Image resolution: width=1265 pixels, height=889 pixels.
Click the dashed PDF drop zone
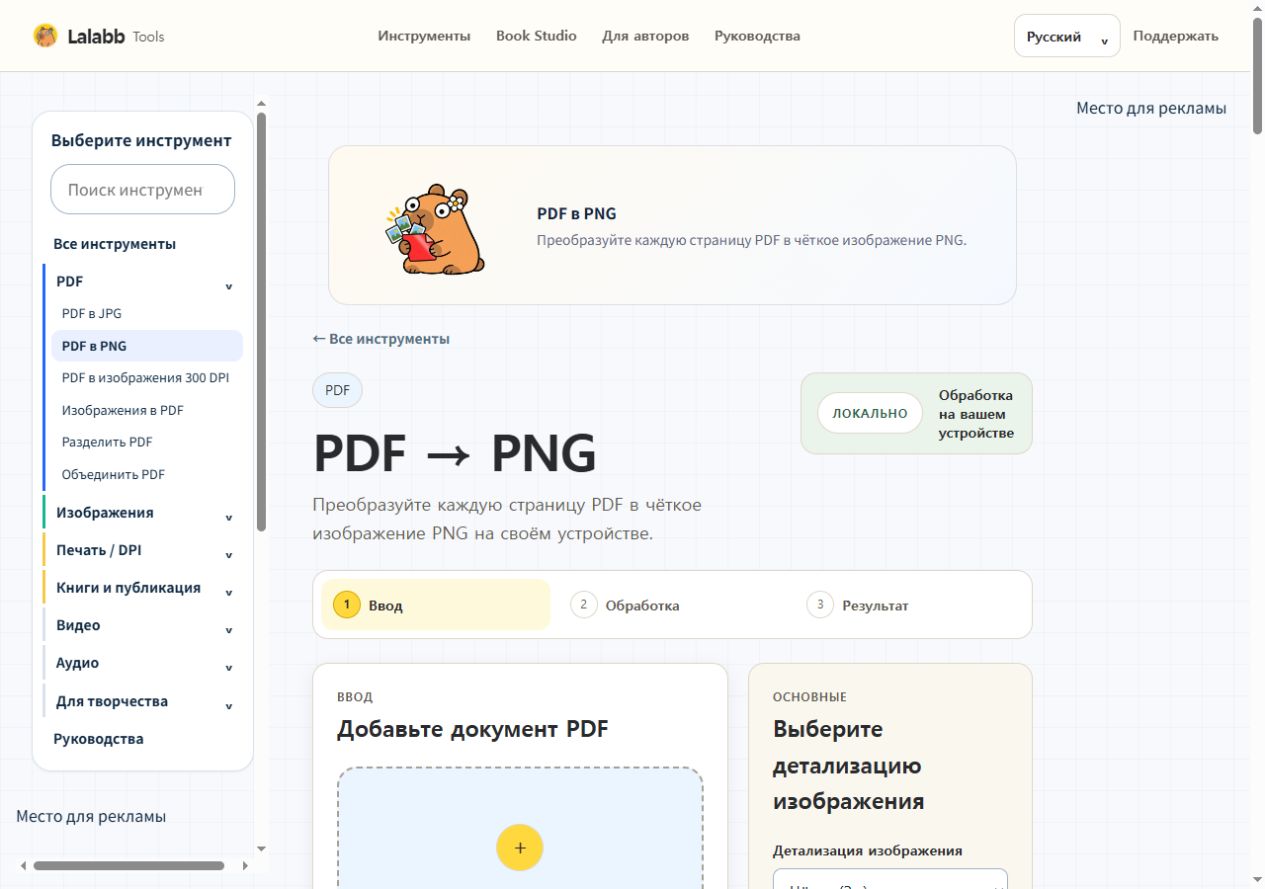[520, 828]
